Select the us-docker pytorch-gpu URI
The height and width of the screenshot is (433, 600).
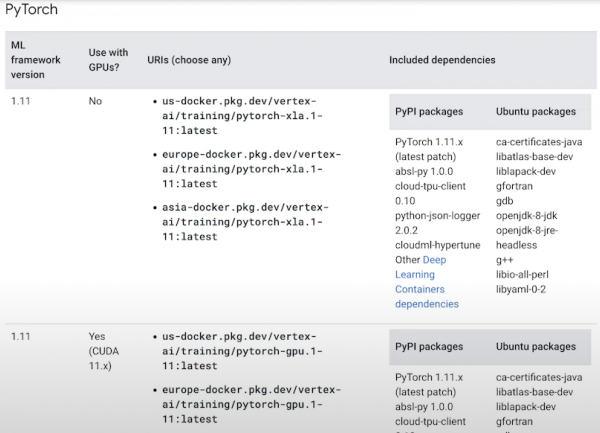tap(242, 351)
